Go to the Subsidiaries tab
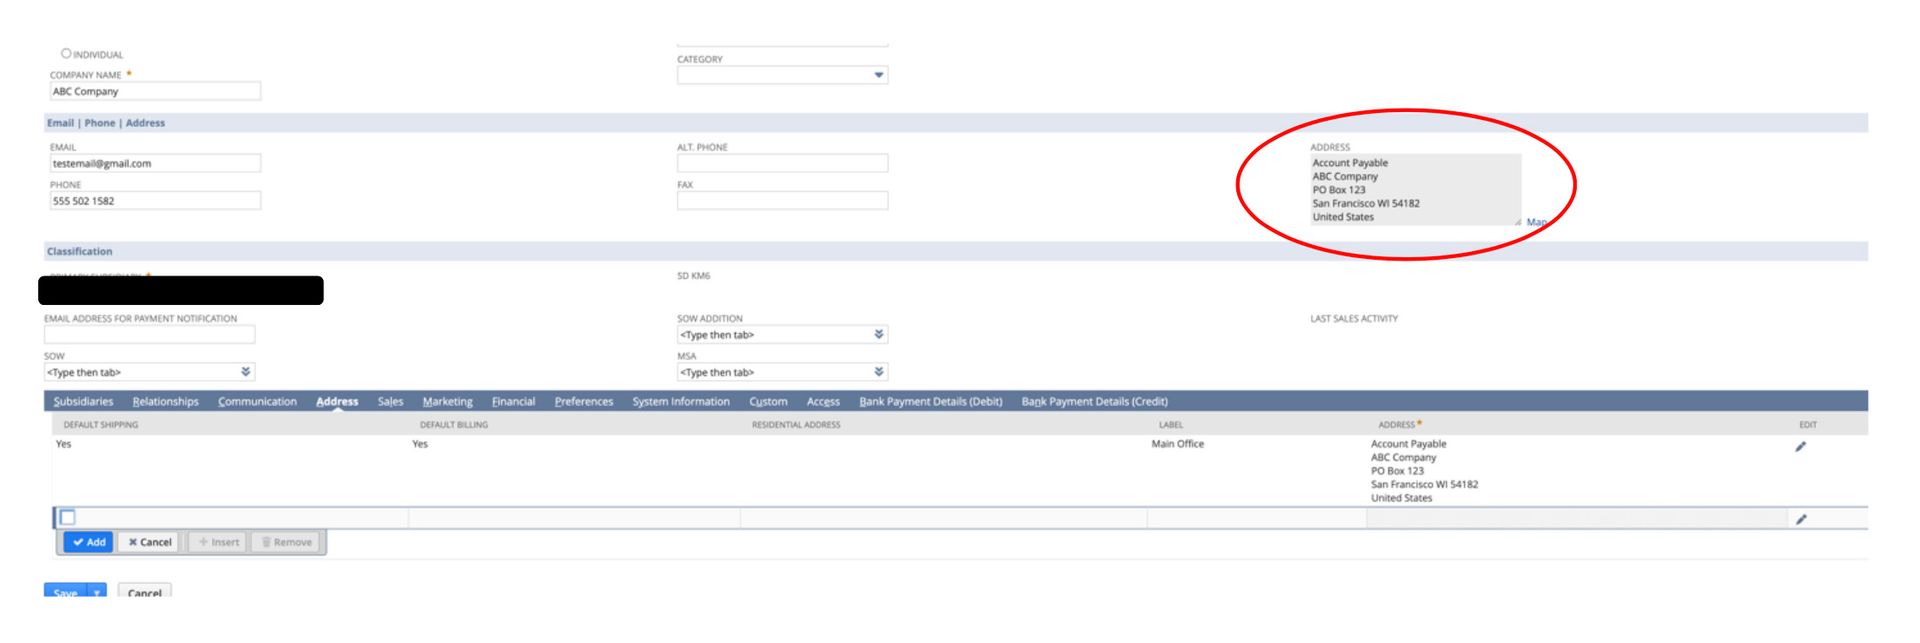Screen dimensions: 1920x643 pos(83,401)
